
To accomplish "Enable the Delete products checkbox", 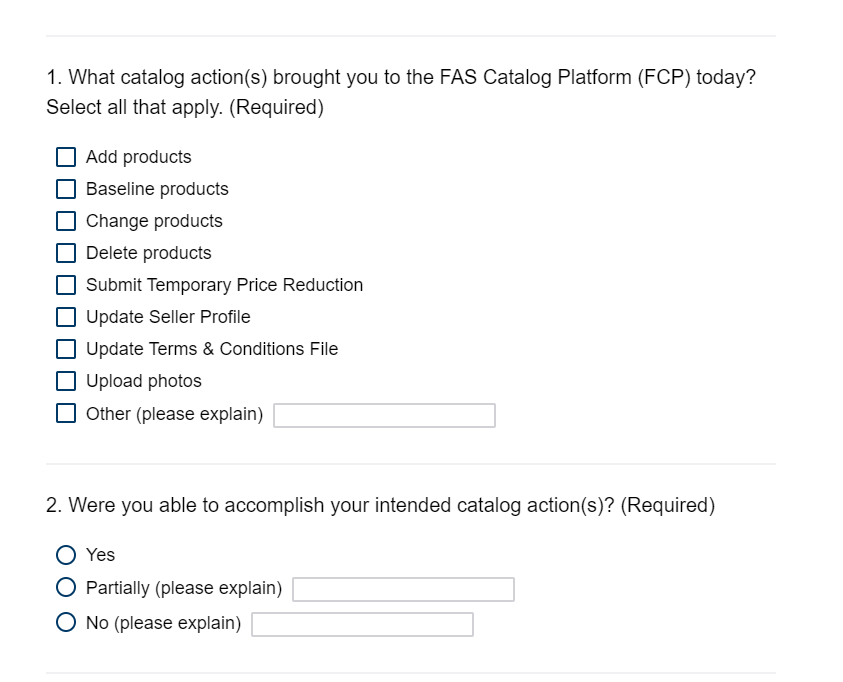I will click(66, 253).
